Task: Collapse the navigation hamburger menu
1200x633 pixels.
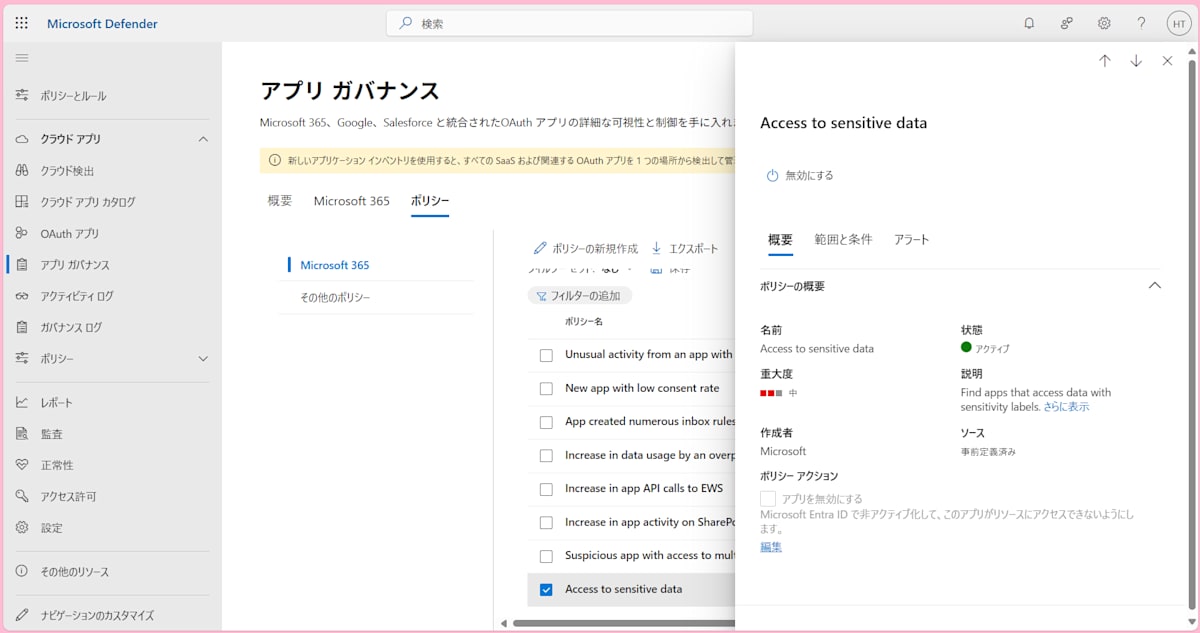Action: (22, 58)
